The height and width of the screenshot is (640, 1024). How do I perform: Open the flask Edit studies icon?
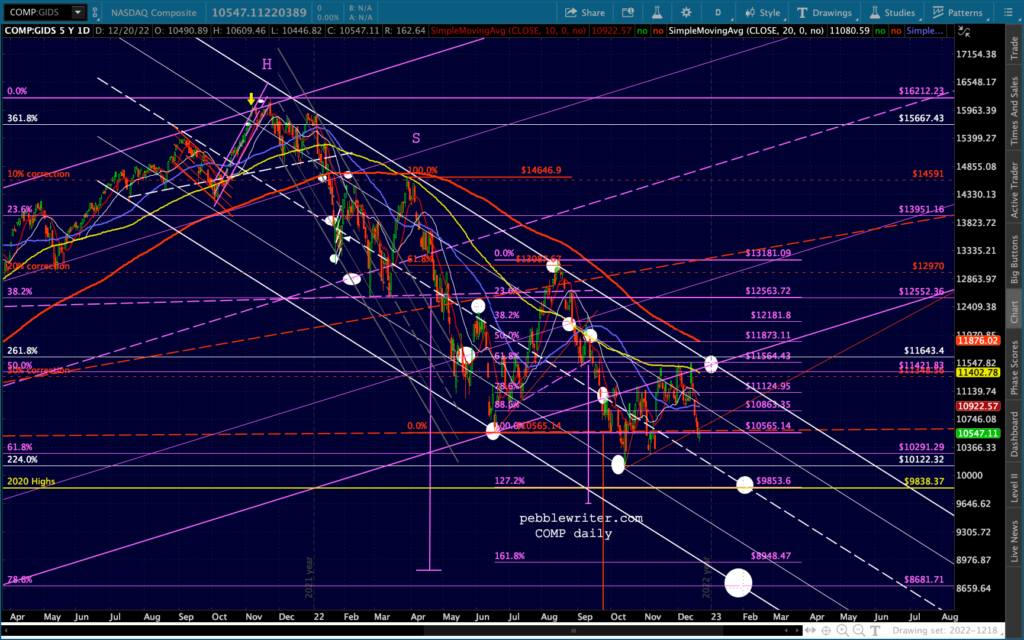657,12
